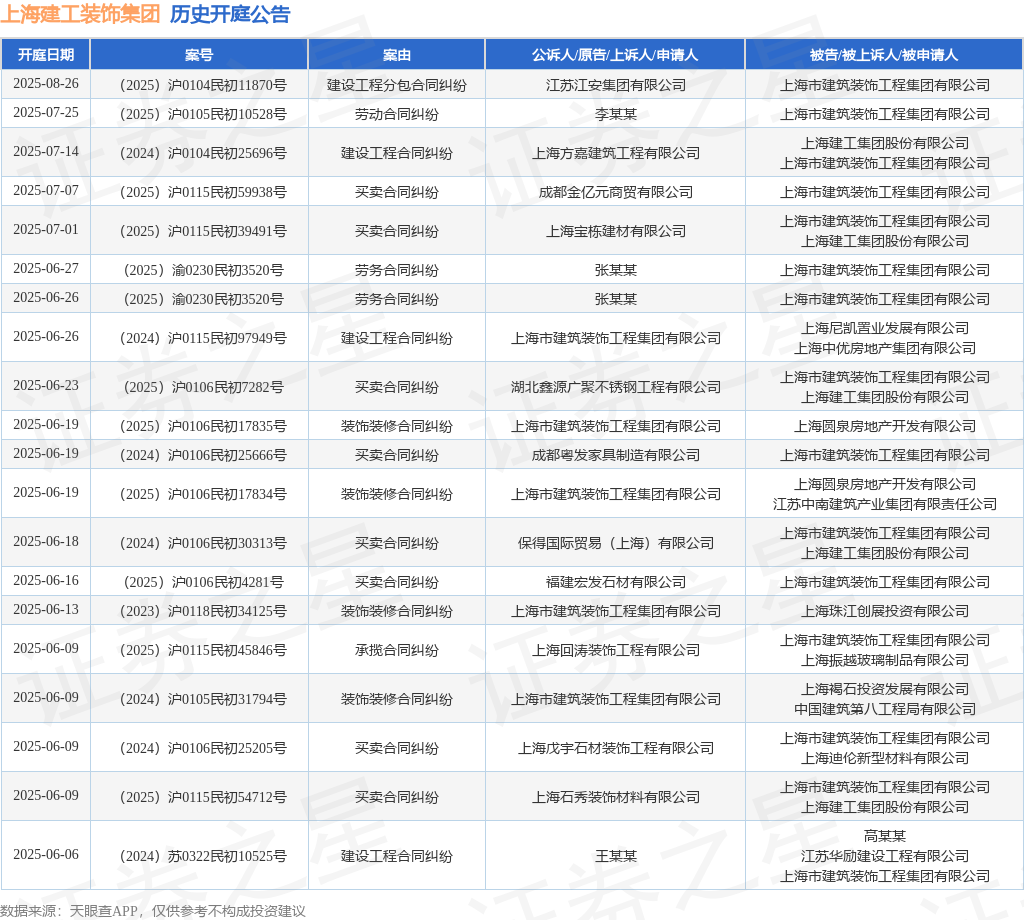
Task: Click date cell 2025-06-23
Action: click(46, 386)
